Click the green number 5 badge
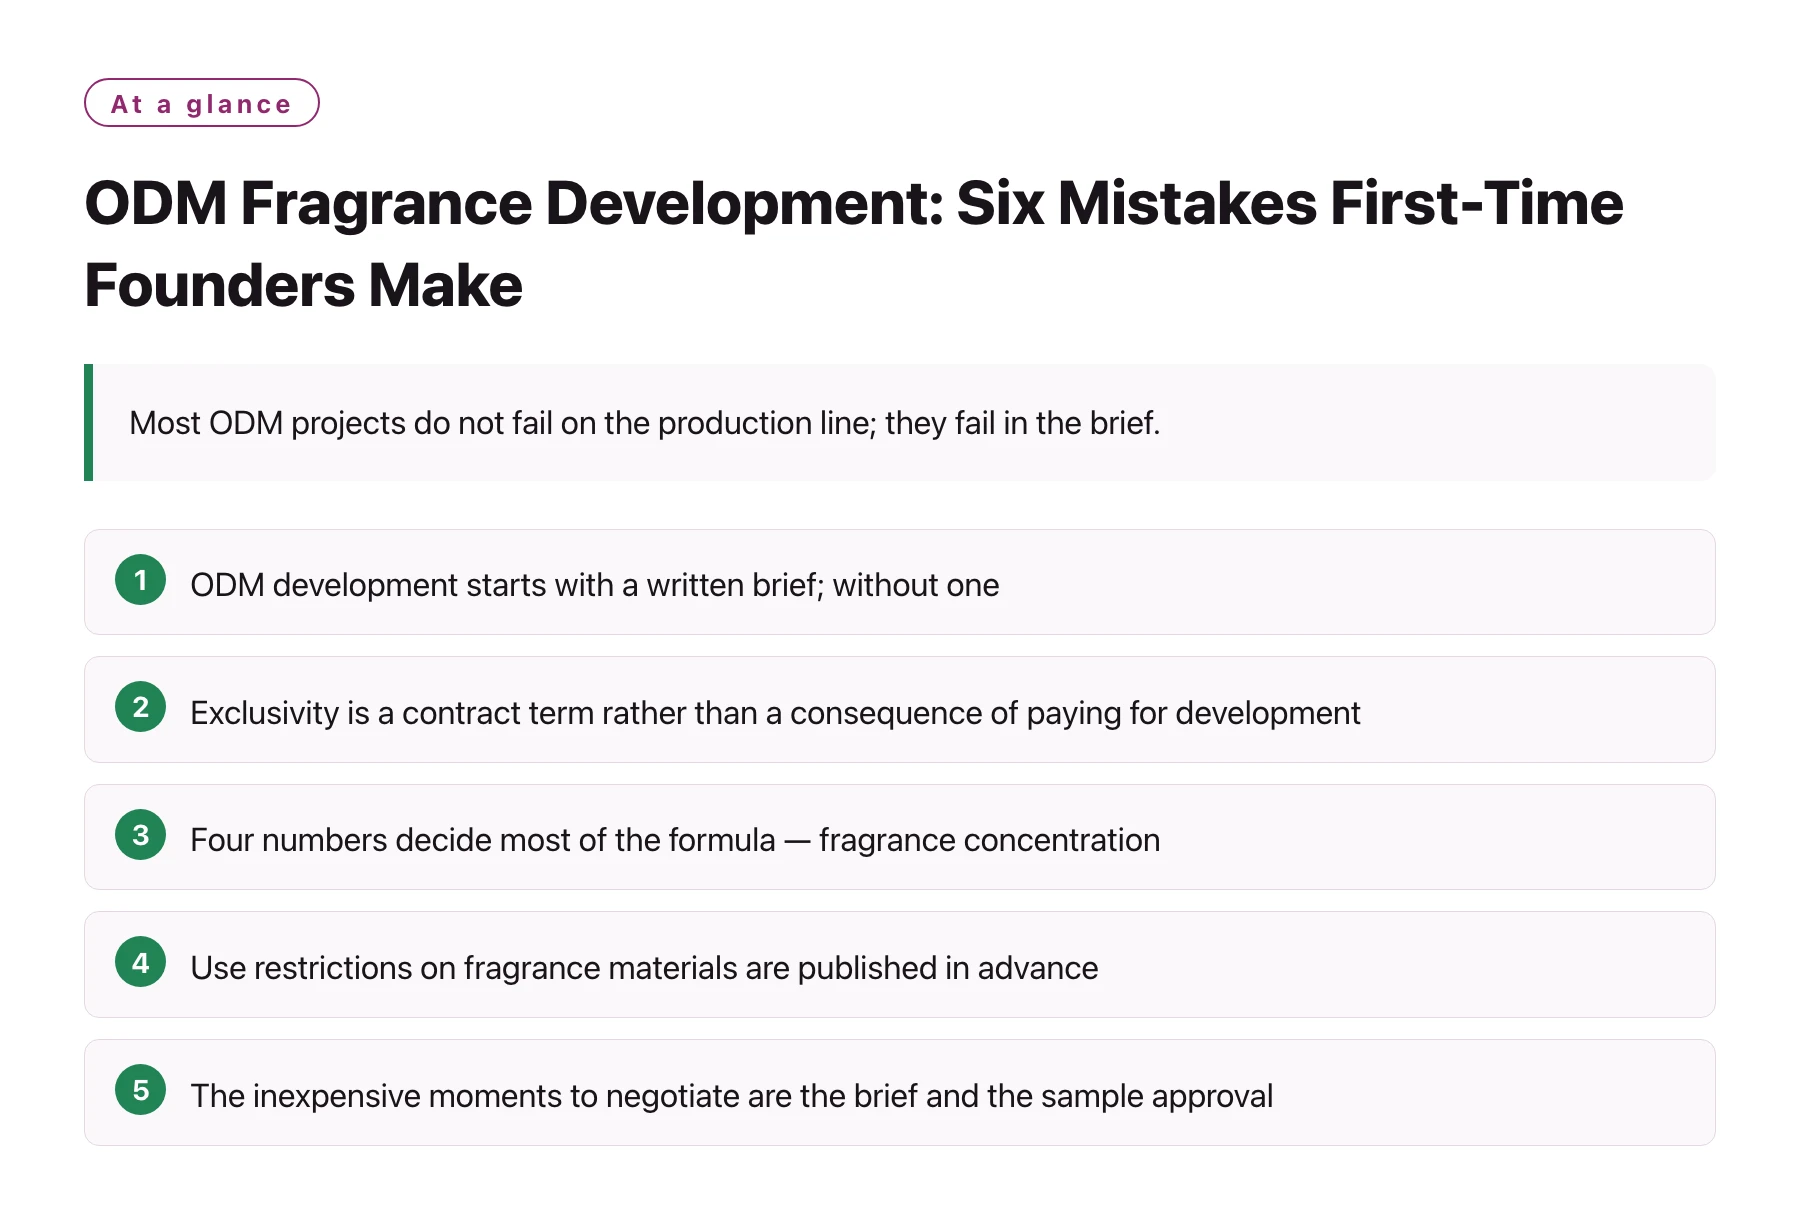 [140, 1090]
